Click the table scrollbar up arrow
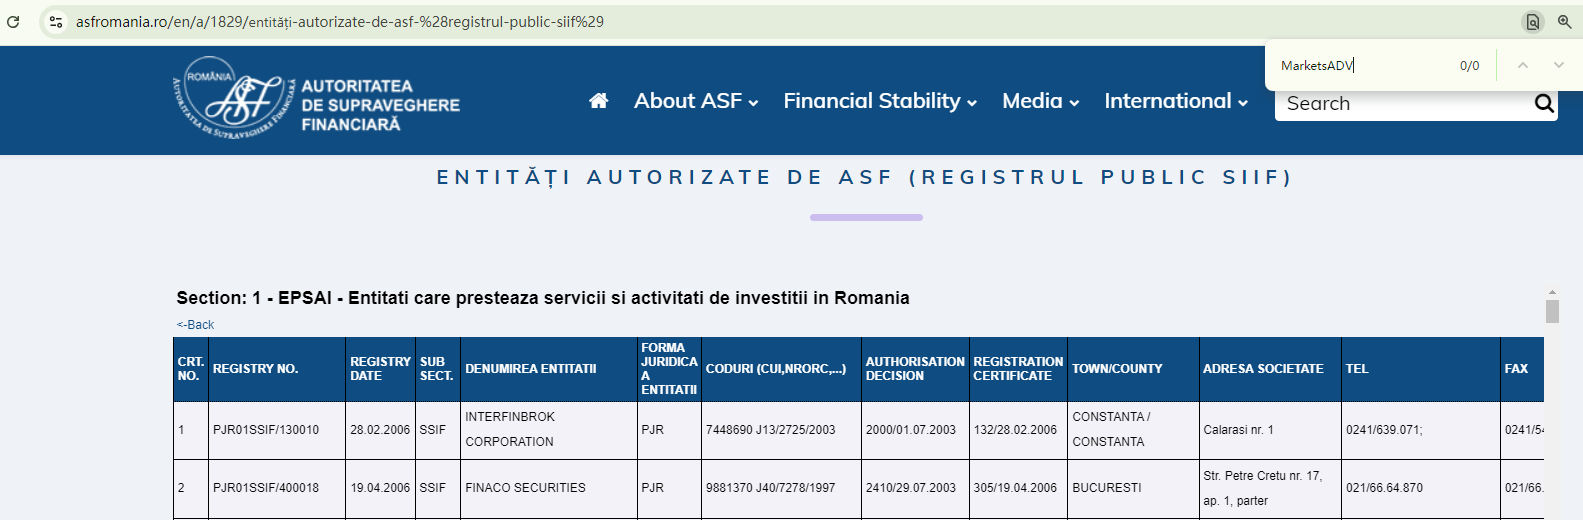This screenshot has width=1583, height=520. (x=1552, y=293)
